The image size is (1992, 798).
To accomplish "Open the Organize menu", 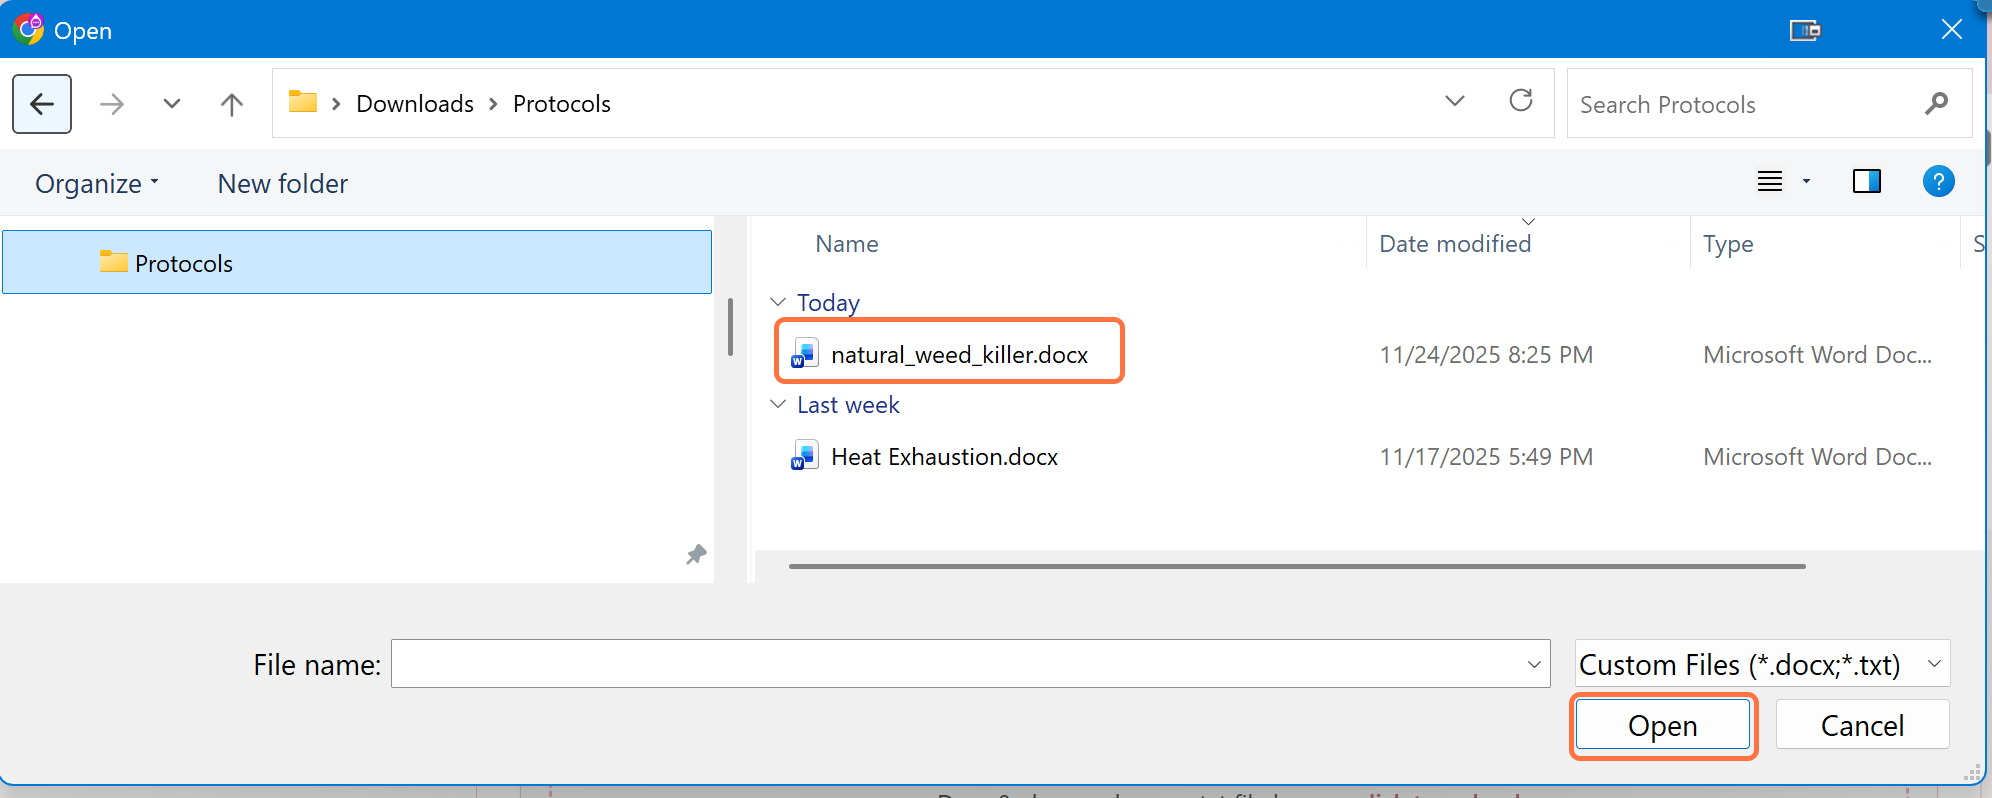I will (96, 184).
